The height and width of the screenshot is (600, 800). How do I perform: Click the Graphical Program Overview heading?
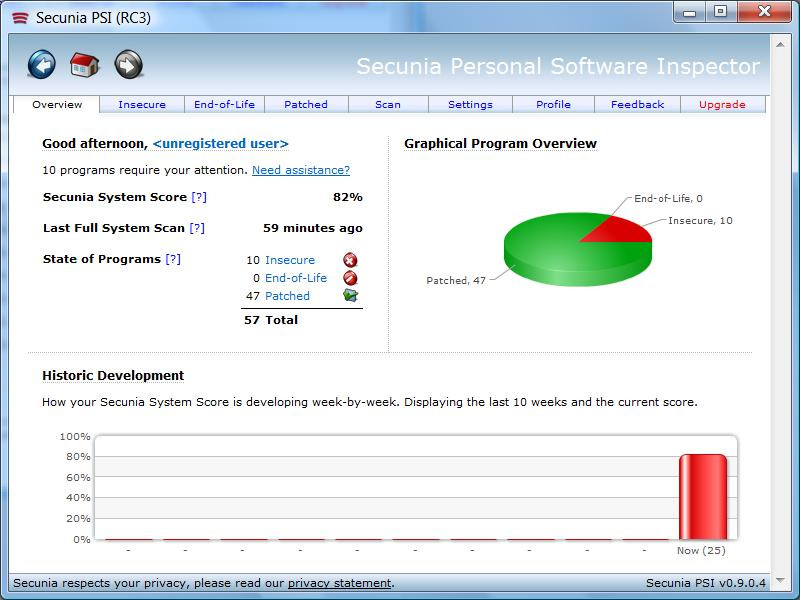point(500,144)
